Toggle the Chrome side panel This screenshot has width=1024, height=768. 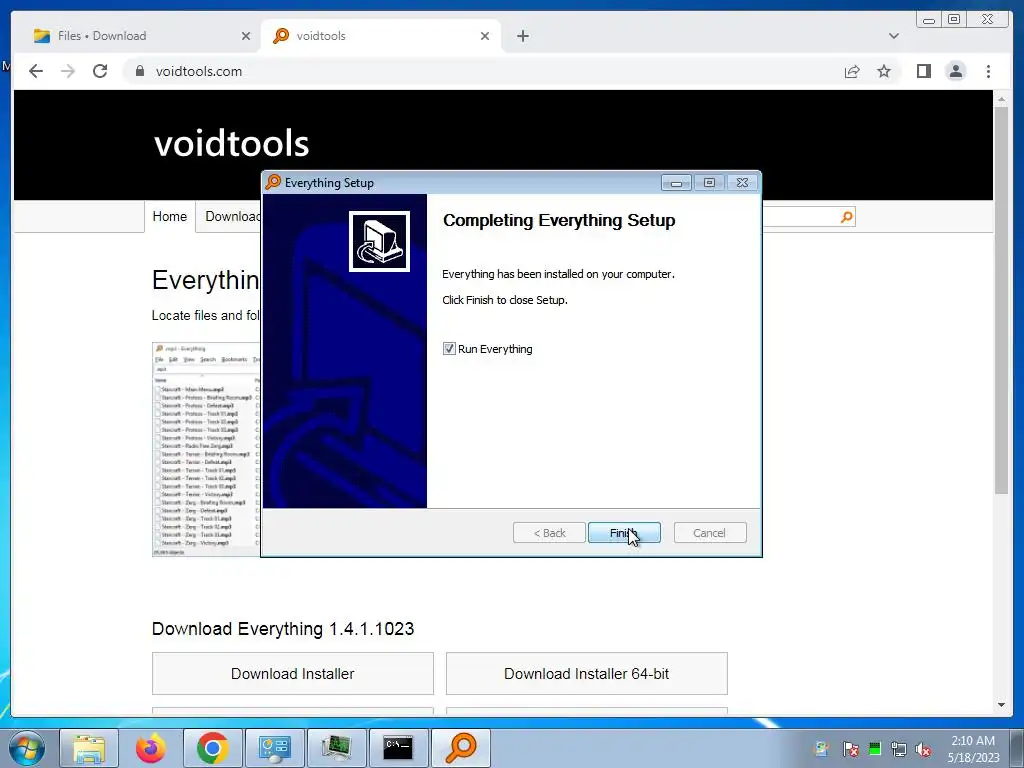coord(923,71)
